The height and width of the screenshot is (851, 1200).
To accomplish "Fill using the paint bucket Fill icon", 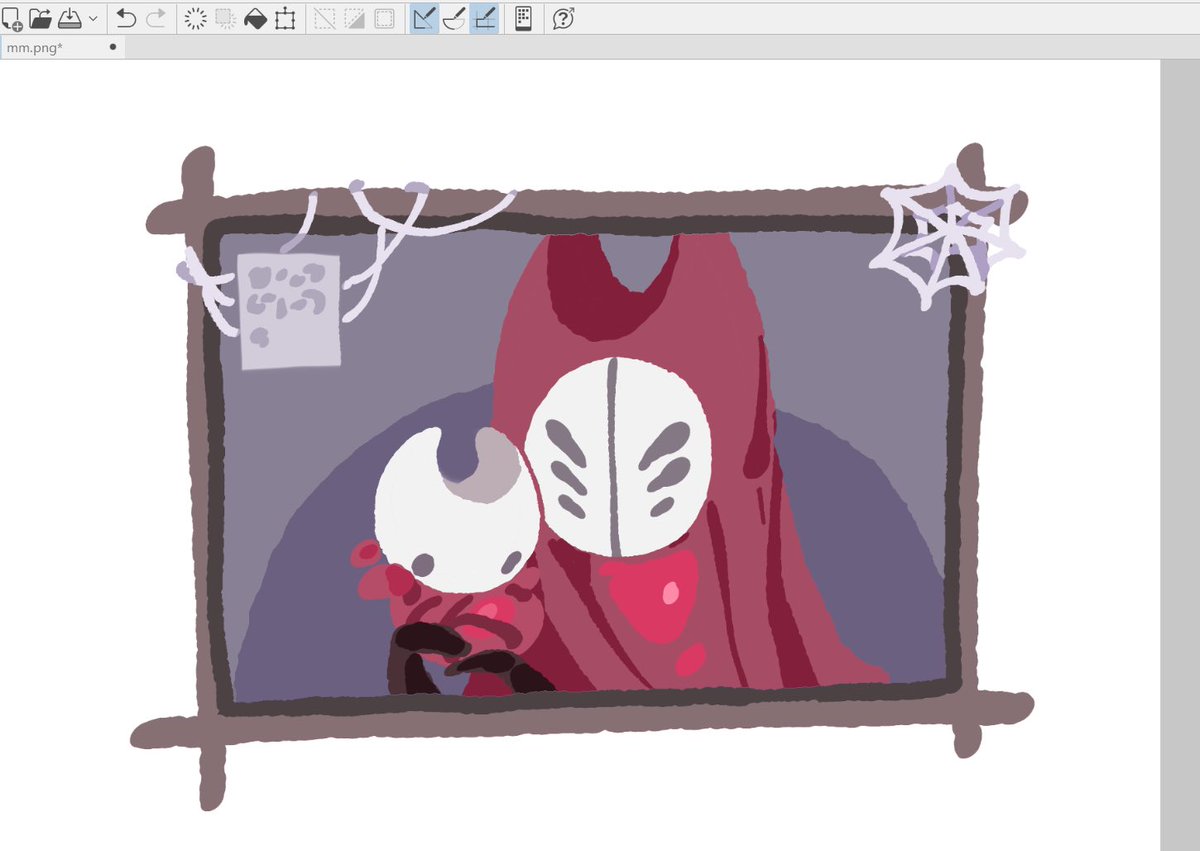I will pos(256,18).
